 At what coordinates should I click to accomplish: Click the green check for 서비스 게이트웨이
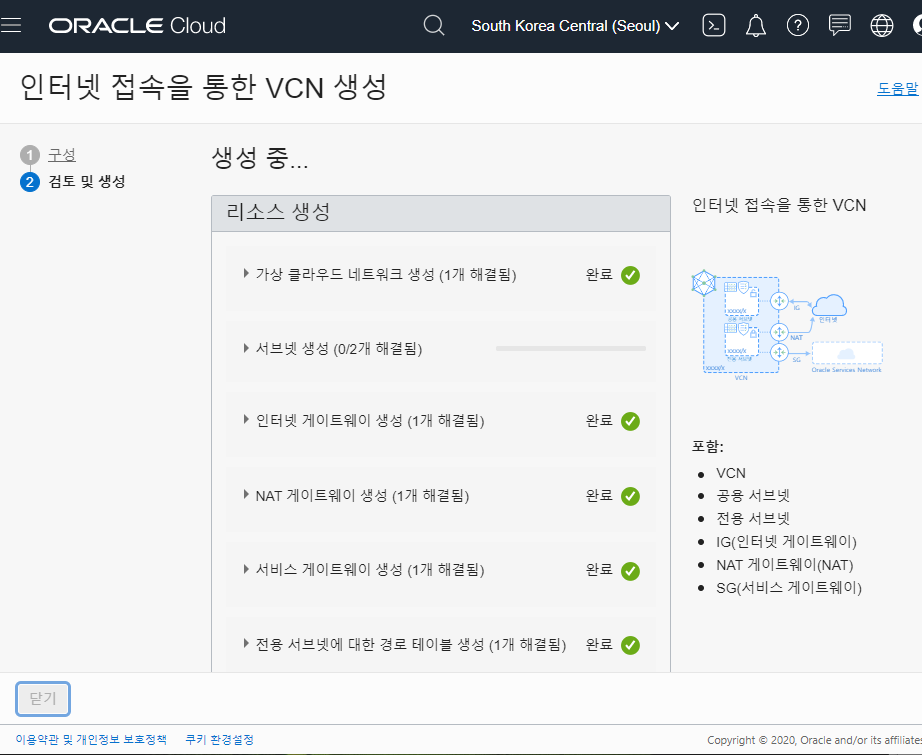(630, 570)
